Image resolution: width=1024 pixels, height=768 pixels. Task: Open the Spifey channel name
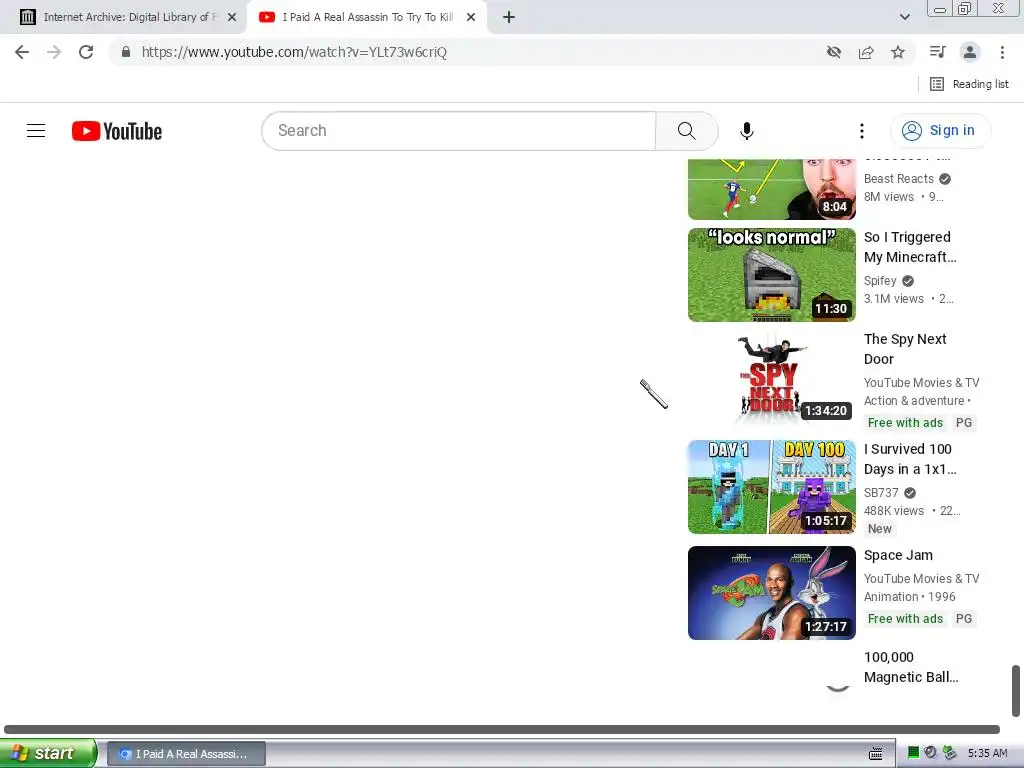click(880, 281)
